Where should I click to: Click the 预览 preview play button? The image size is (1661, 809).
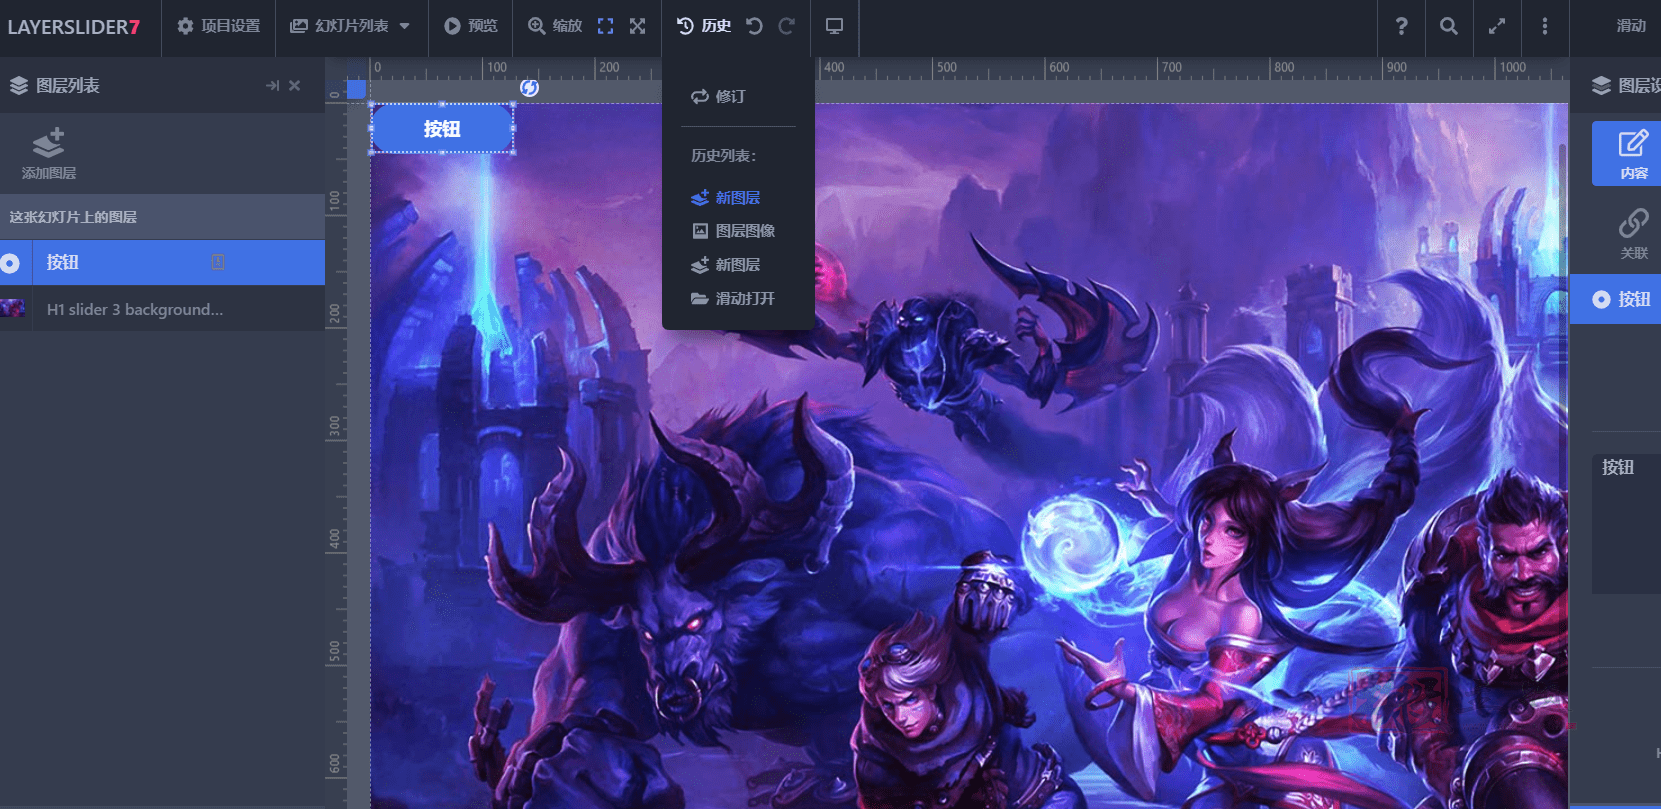pos(470,26)
